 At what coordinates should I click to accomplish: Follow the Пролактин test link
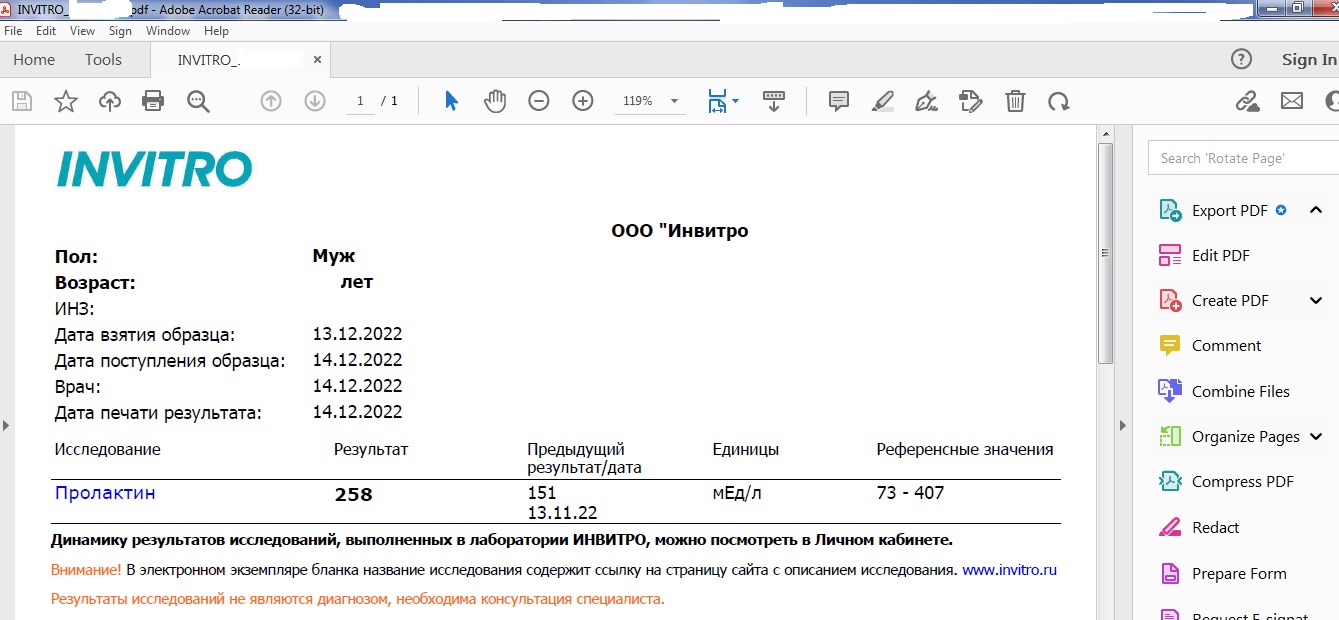(x=105, y=493)
